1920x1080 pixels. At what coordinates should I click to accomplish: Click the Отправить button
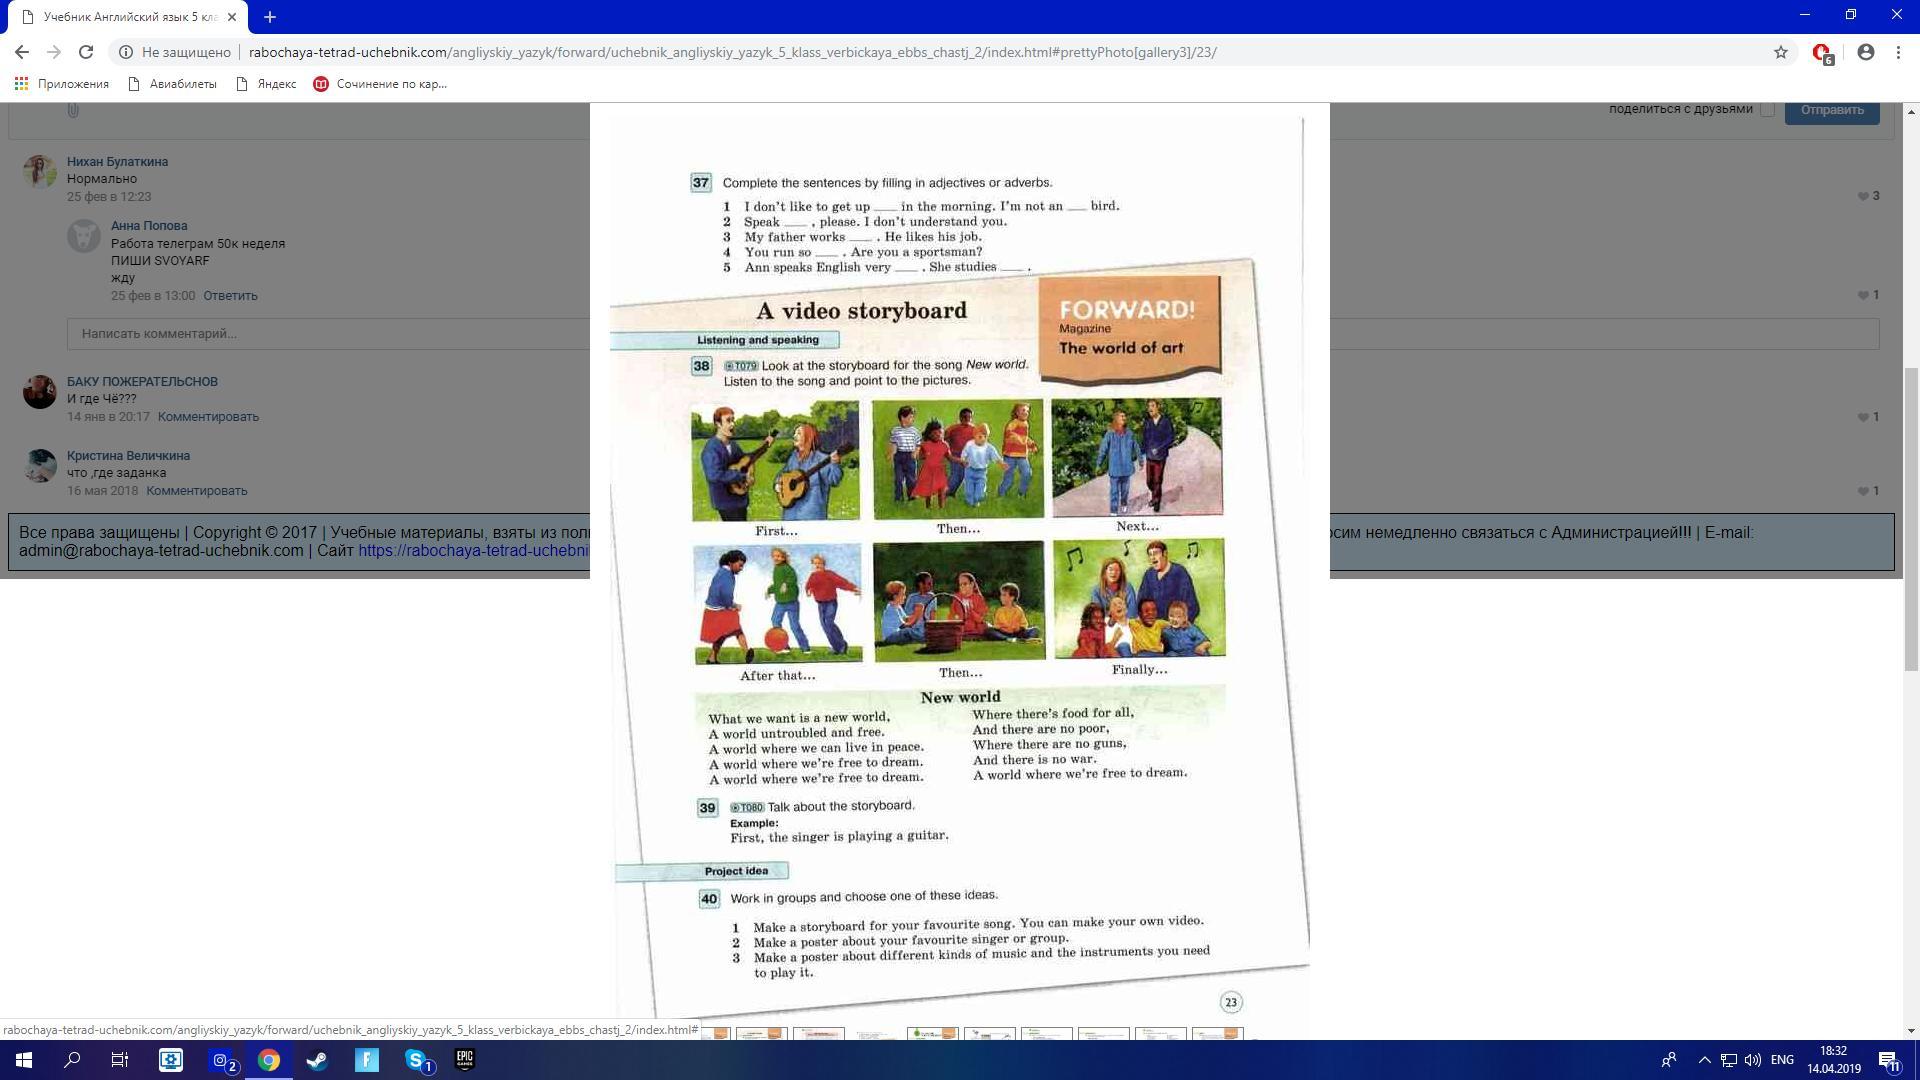pos(1832,110)
